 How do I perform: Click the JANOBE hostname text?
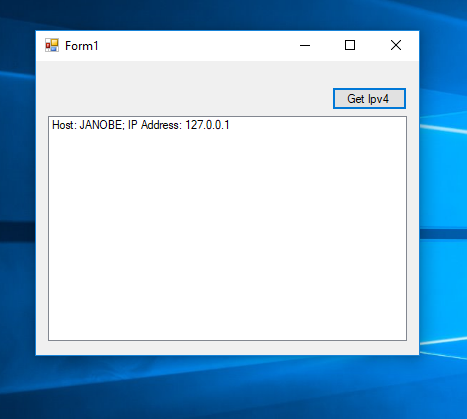[x=101, y=125]
